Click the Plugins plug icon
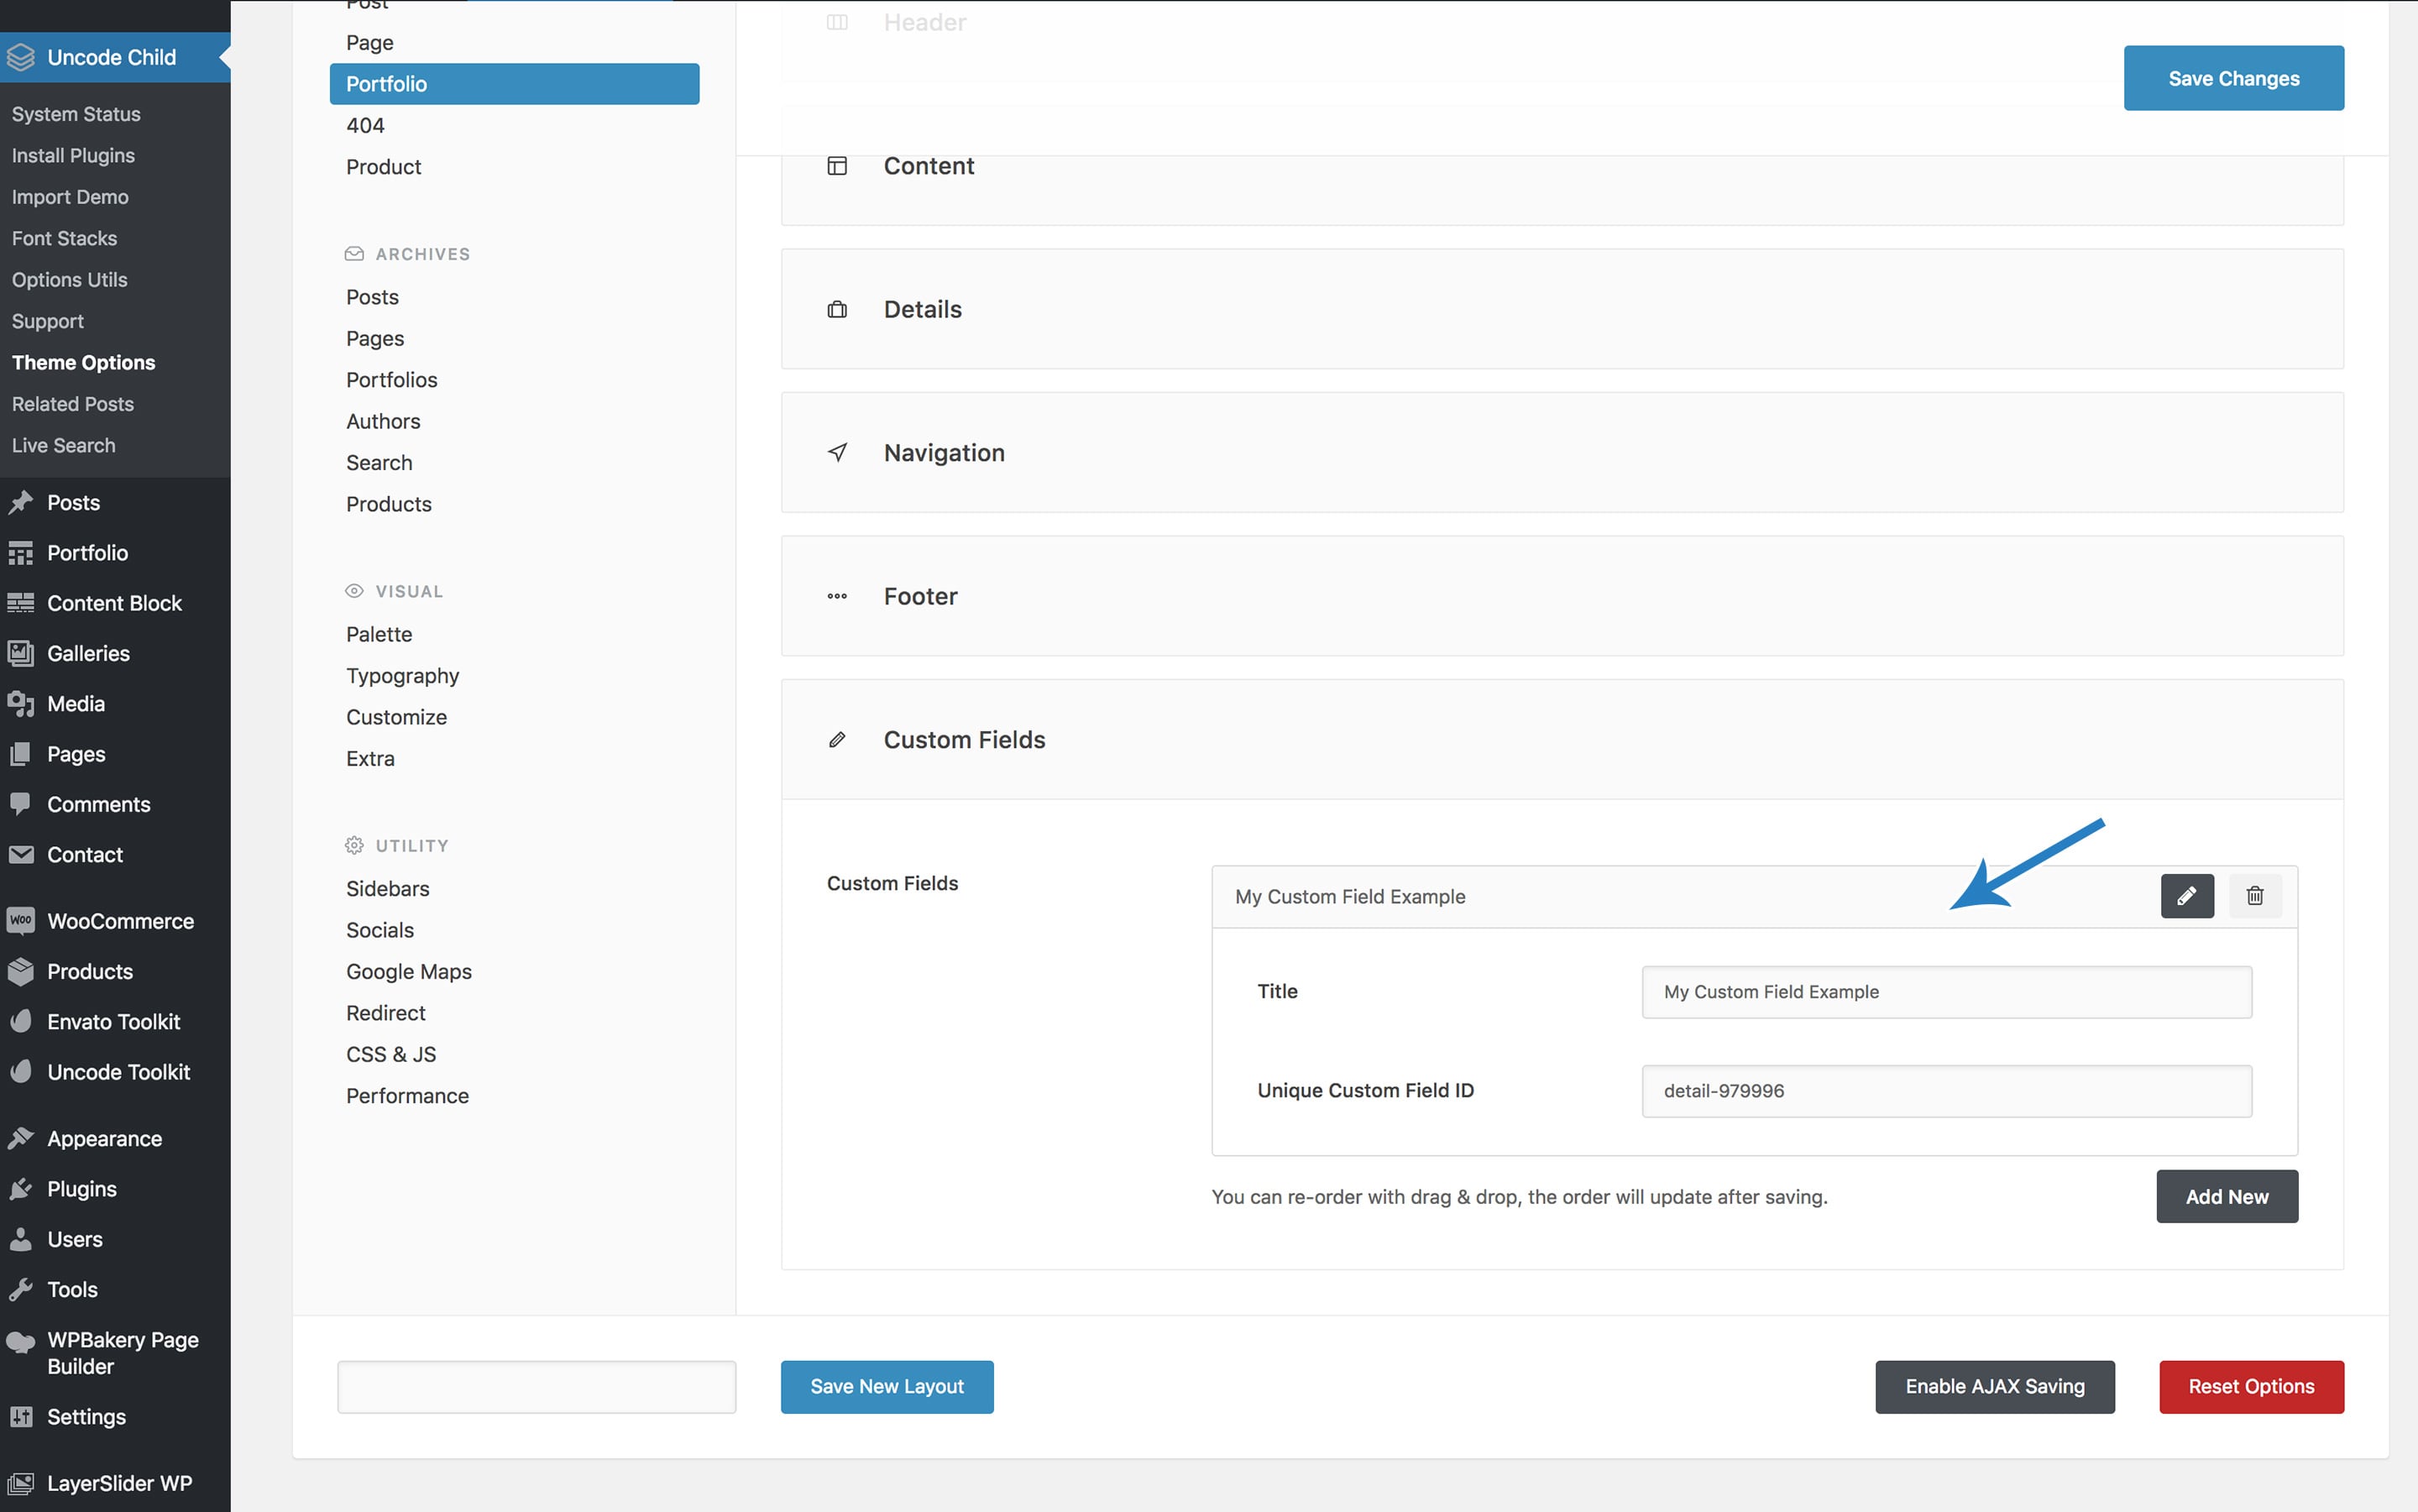Viewport: 2418px width, 1512px height. [x=20, y=1188]
